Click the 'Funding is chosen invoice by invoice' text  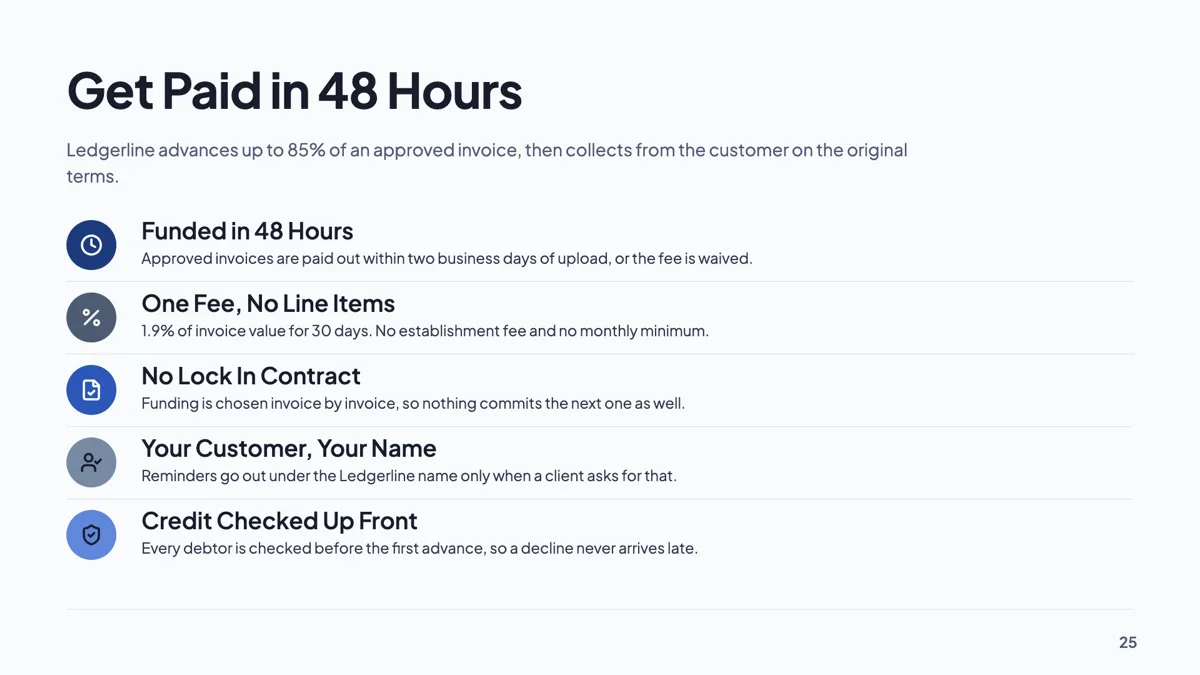click(x=413, y=404)
